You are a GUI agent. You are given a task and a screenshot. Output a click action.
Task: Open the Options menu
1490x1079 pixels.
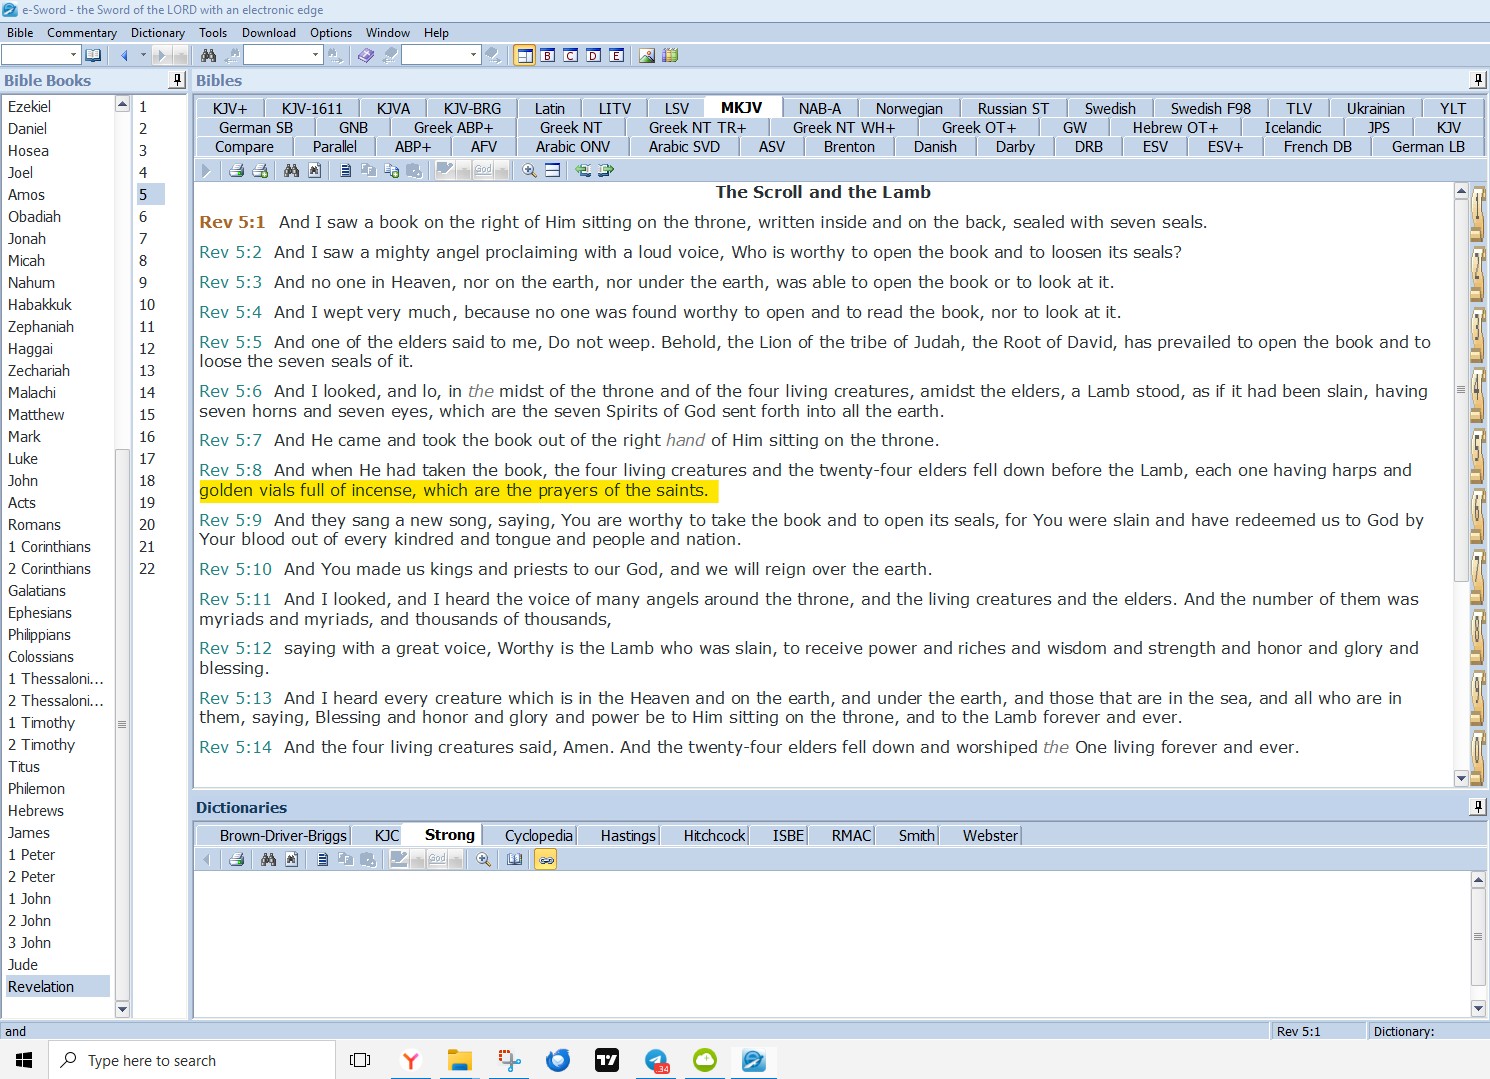click(x=331, y=32)
